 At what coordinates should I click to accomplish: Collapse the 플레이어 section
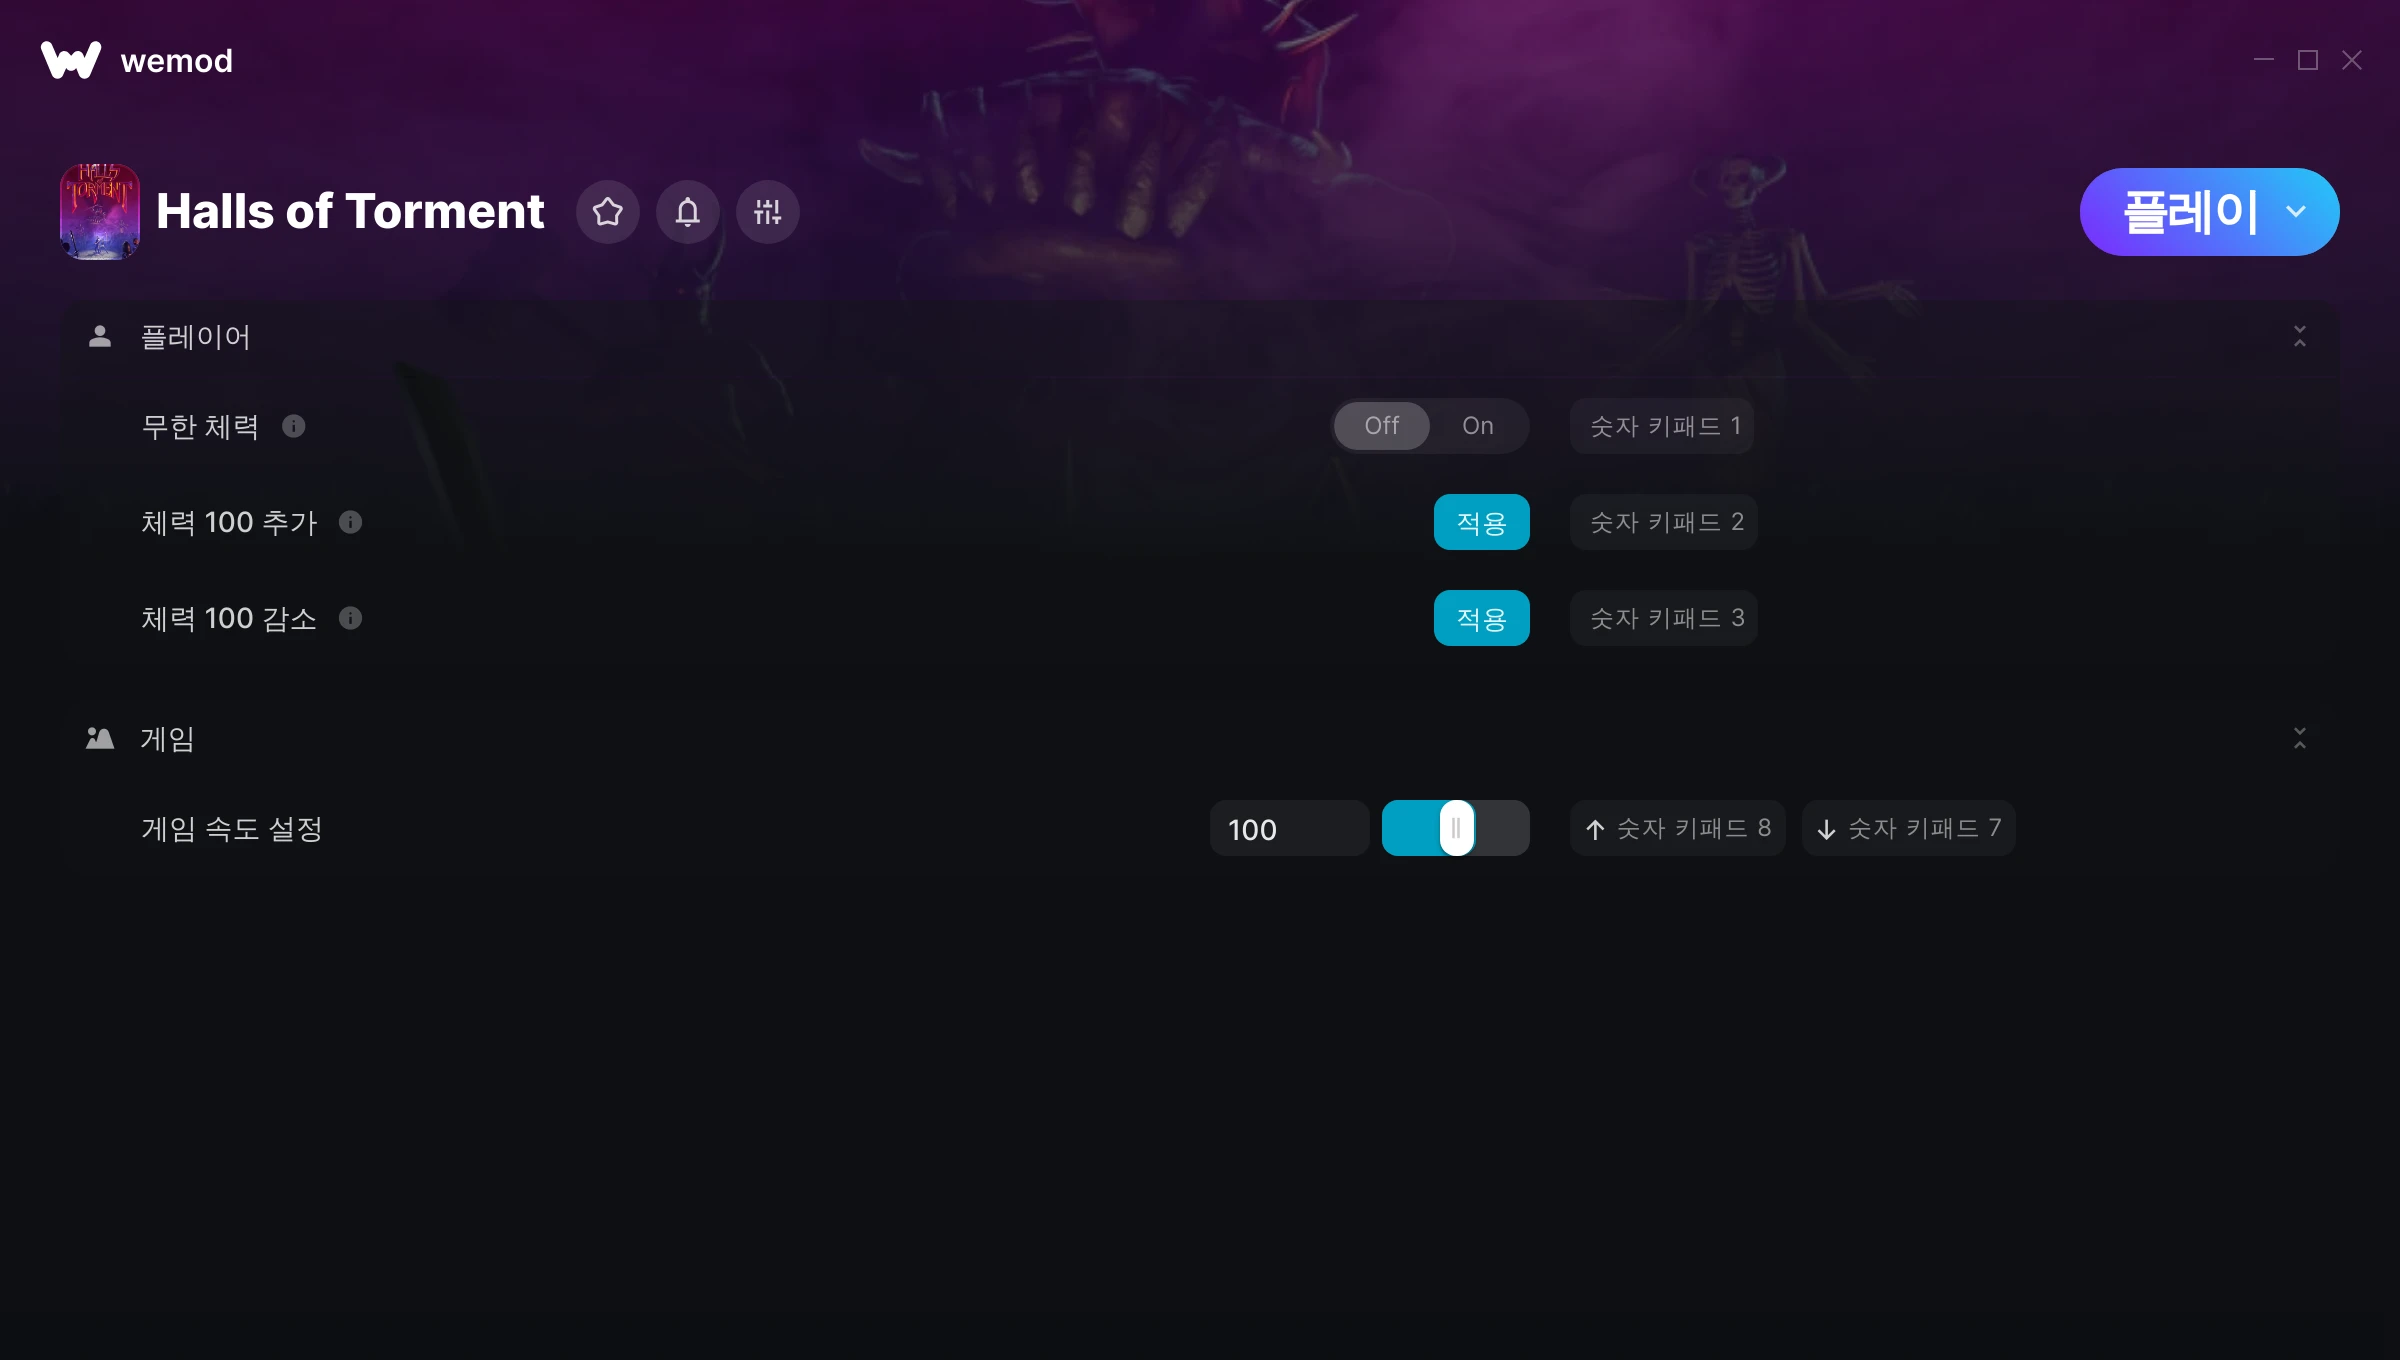2299,336
